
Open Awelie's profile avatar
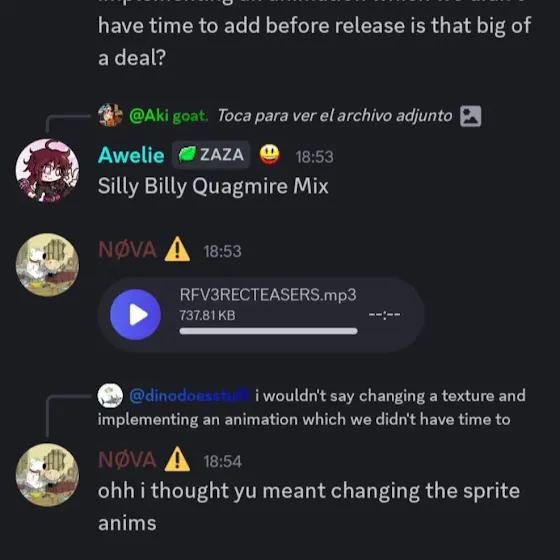pos(47,170)
